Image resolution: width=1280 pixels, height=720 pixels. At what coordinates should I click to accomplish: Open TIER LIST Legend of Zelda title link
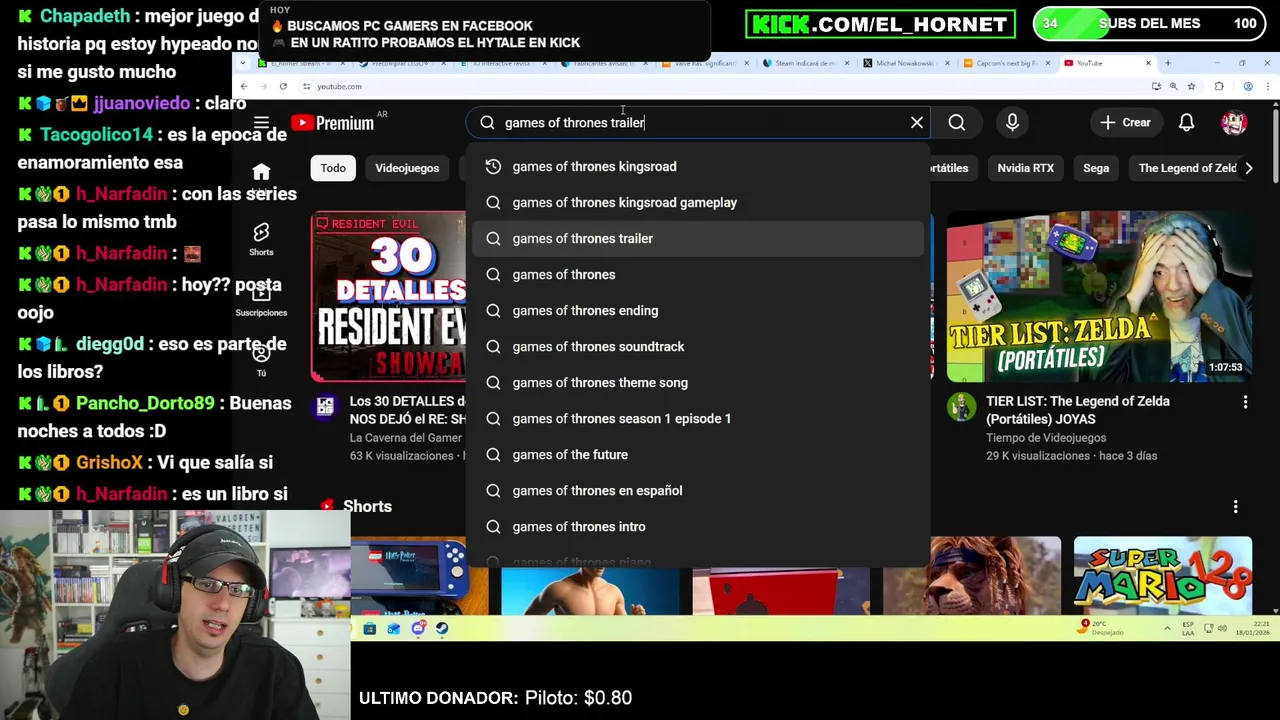1077,410
